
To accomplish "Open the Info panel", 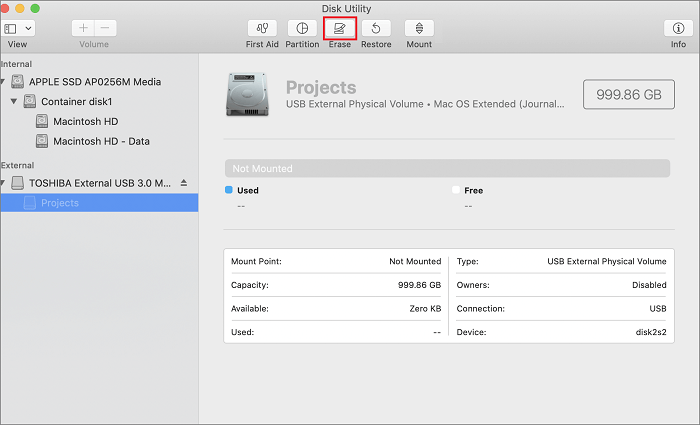I will pos(678,29).
